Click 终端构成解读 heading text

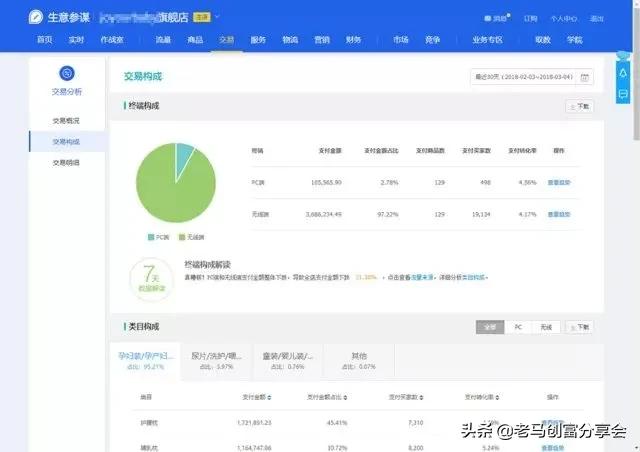click(x=207, y=265)
